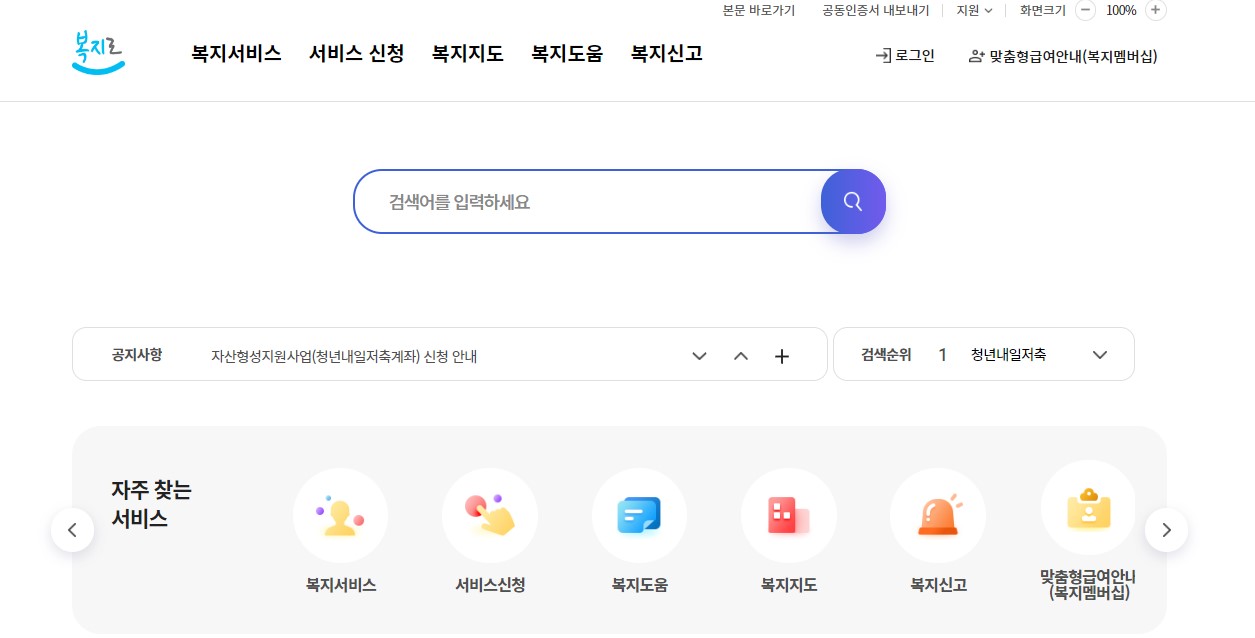
Task: Open 복지도움 via its chat bubble icon
Action: click(639, 515)
